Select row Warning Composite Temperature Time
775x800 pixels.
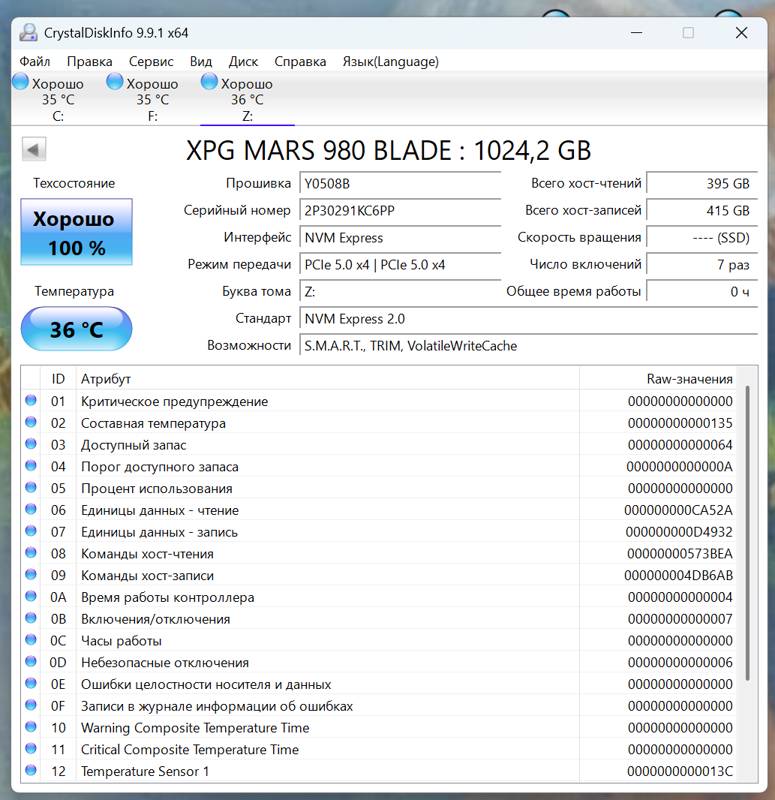click(379, 728)
